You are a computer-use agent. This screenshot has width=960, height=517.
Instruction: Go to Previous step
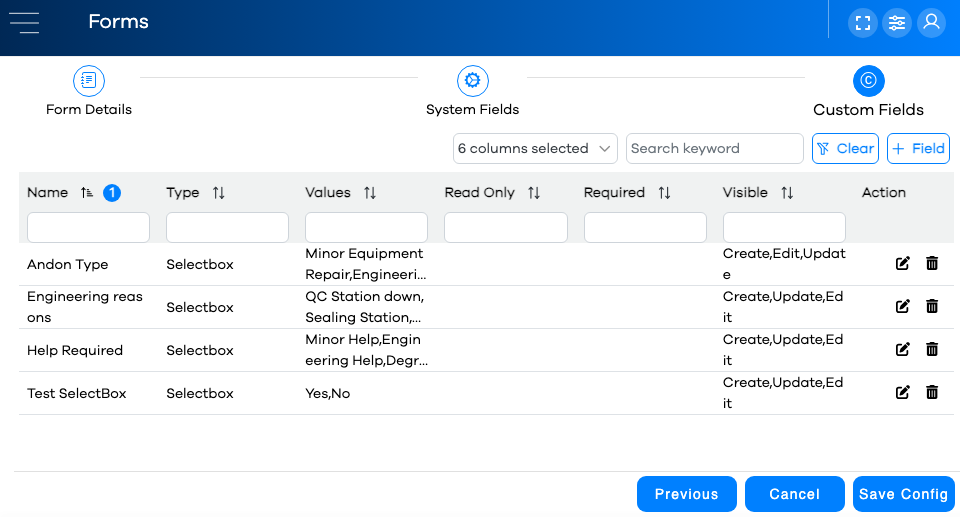[x=687, y=494]
